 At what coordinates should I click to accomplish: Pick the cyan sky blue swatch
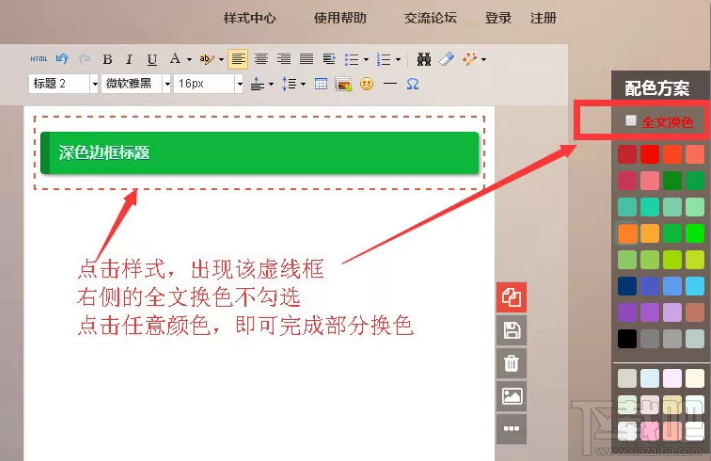(x=695, y=286)
